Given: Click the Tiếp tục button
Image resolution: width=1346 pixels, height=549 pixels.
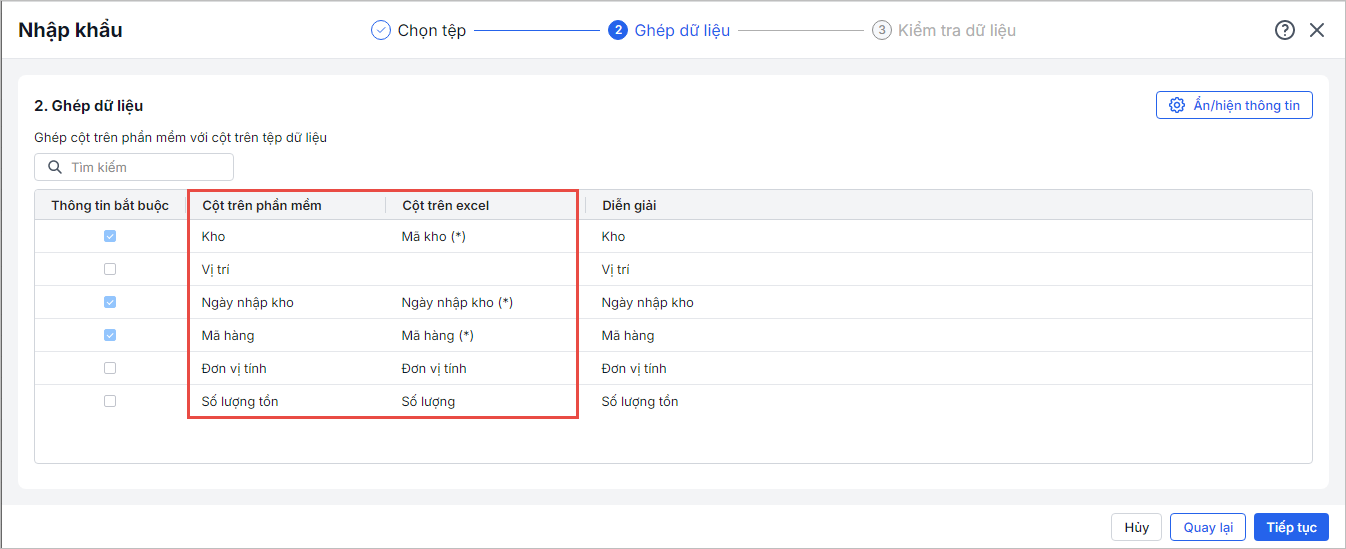Looking at the screenshot, I should pyautogui.click(x=1292, y=527).
